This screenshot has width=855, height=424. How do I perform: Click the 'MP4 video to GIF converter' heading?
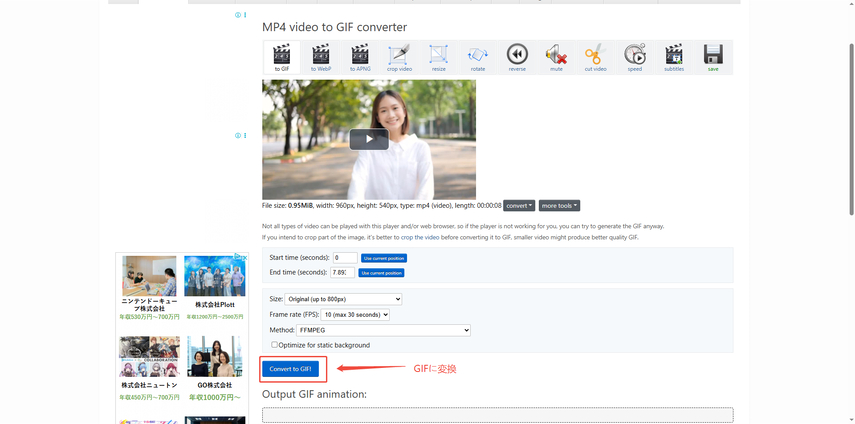tap(334, 27)
